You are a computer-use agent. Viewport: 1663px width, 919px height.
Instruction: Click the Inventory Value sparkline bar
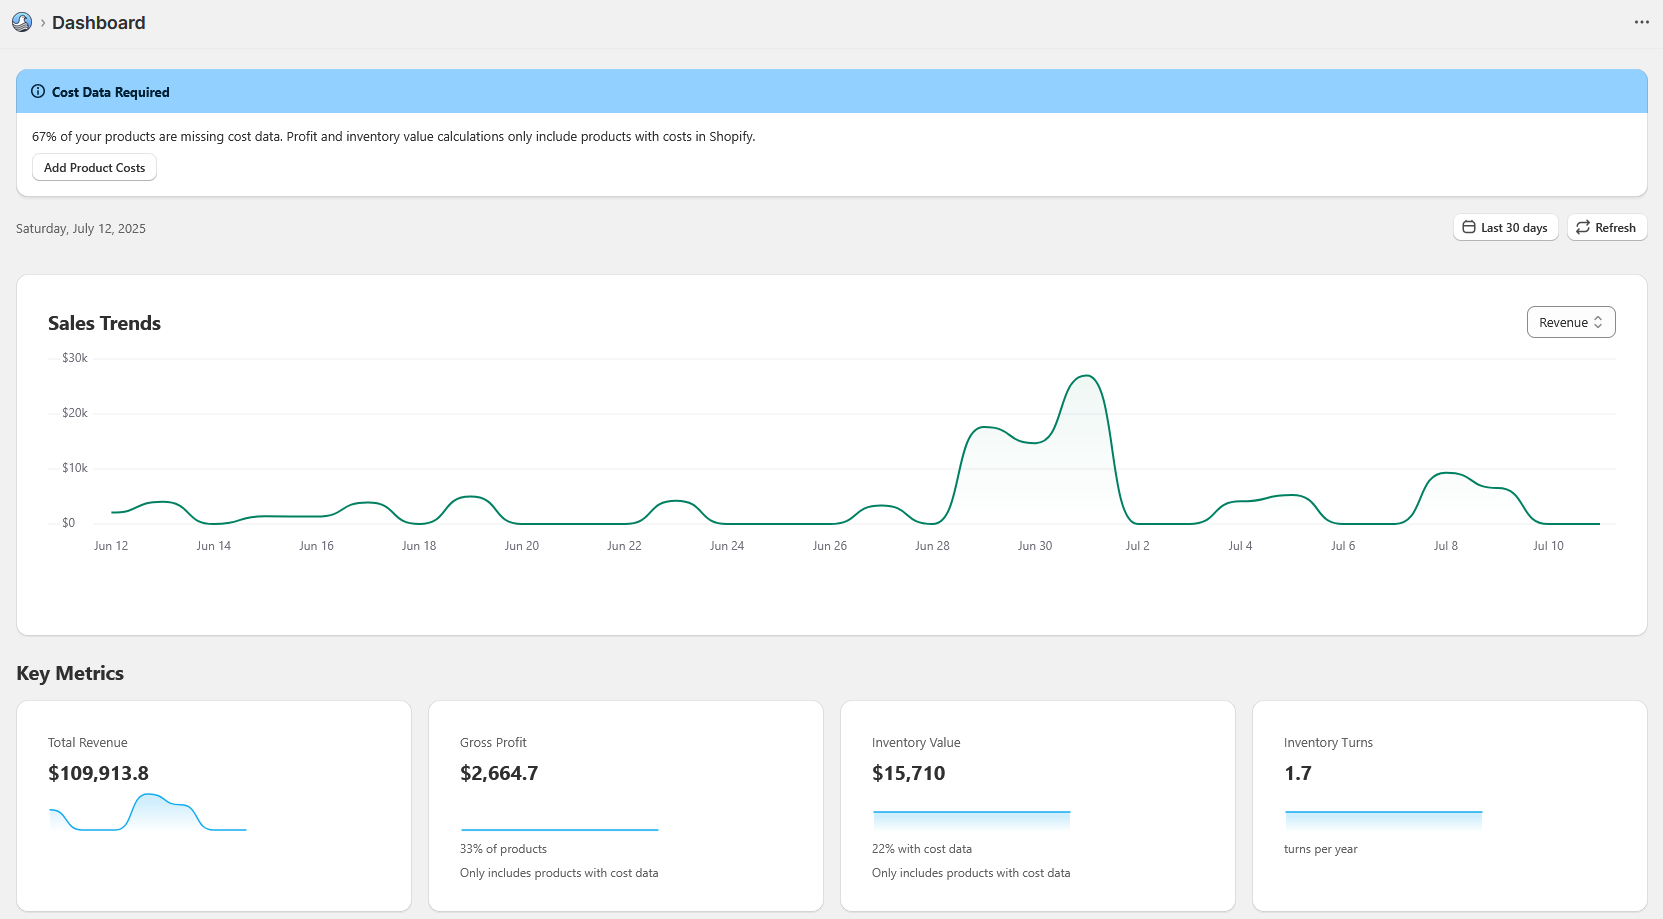972,820
